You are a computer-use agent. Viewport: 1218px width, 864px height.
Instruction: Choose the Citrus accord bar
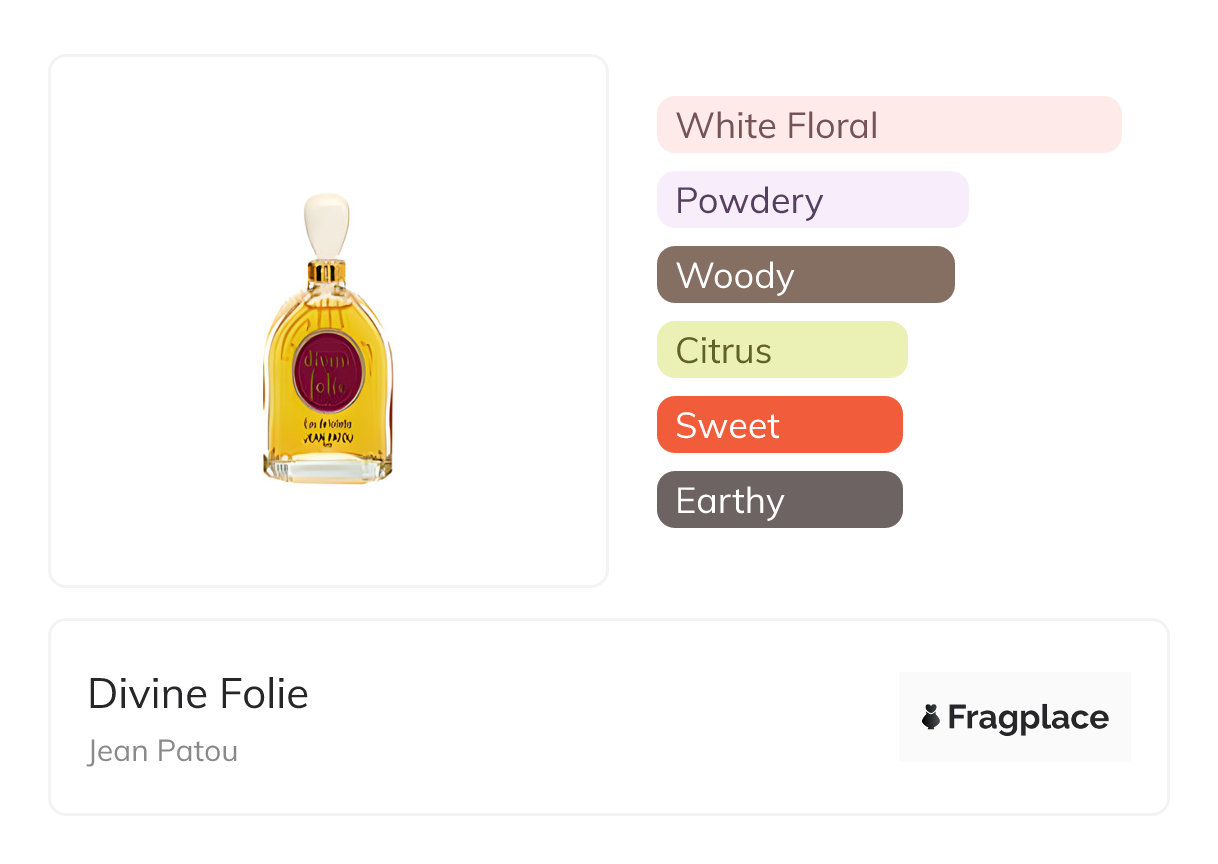(781, 350)
